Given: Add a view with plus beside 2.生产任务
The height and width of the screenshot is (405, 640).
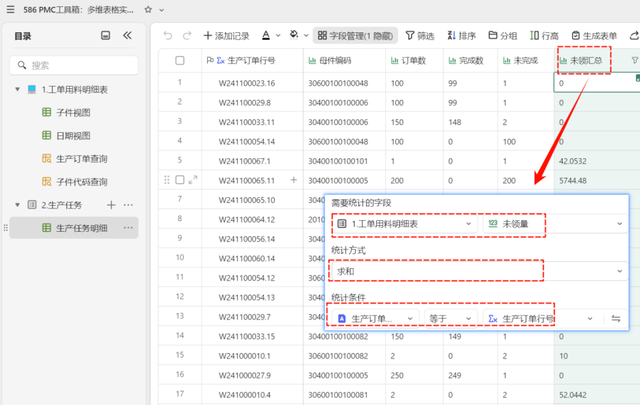Looking at the screenshot, I should pos(111,205).
